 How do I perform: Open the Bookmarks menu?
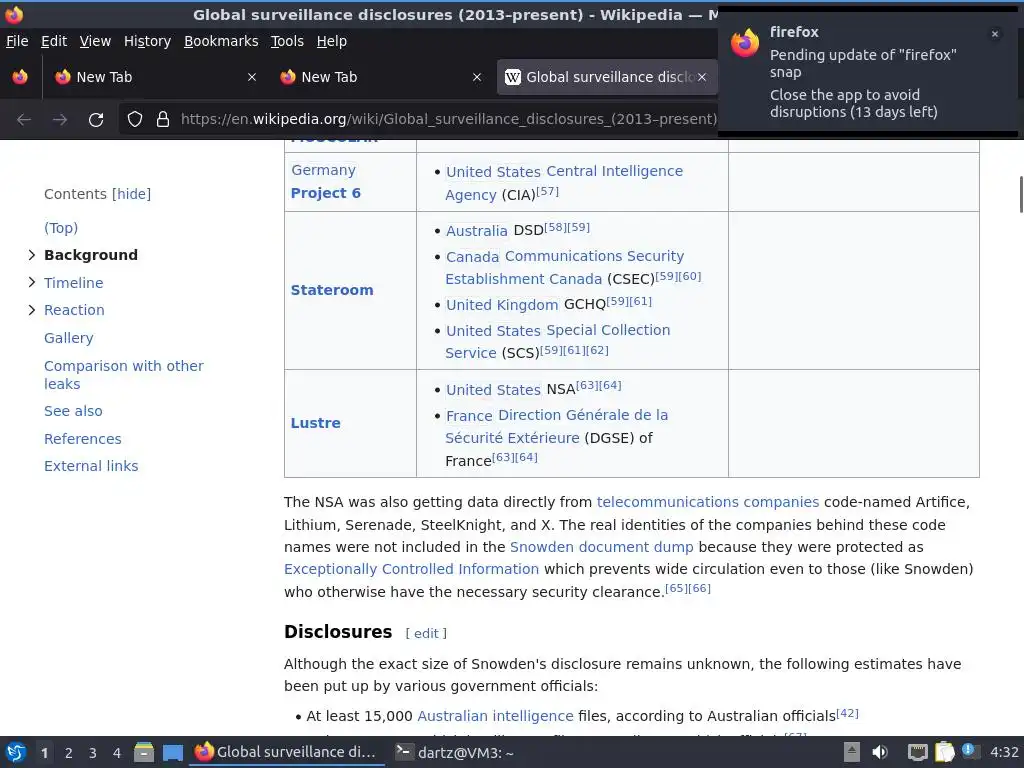tap(221, 41)
